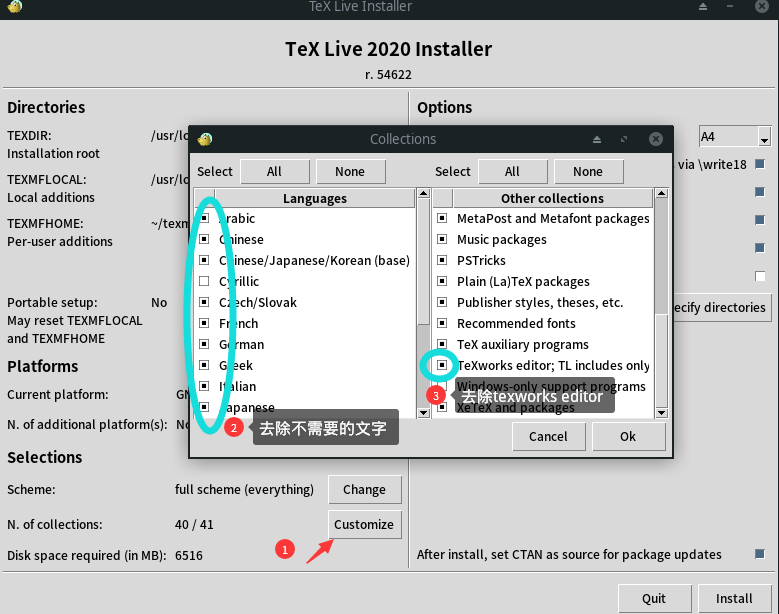
Task: Click the Change scheme button
Action: point(365,489)
